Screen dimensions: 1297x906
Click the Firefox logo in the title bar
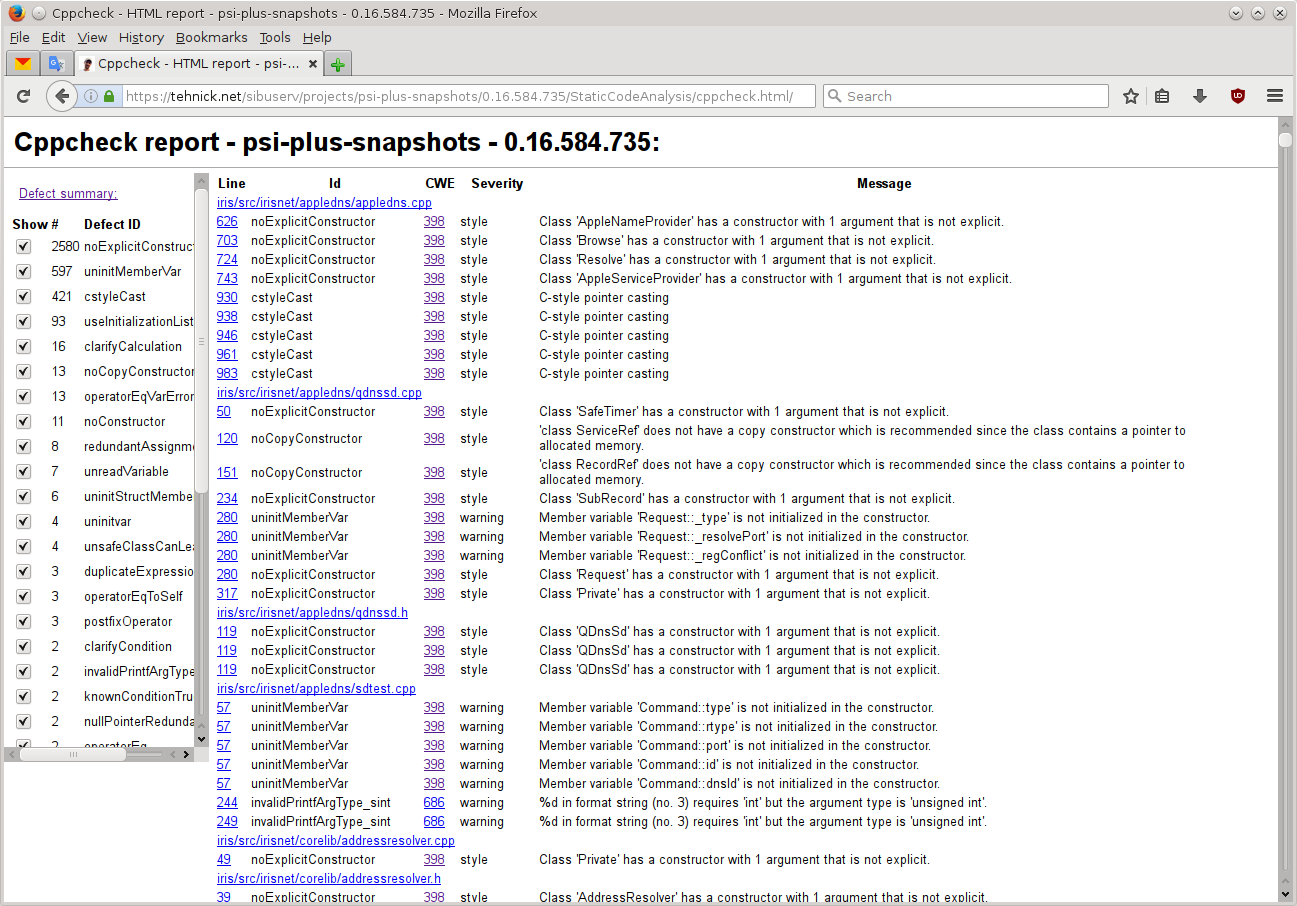pyautogui.click(x=15, y=13)
